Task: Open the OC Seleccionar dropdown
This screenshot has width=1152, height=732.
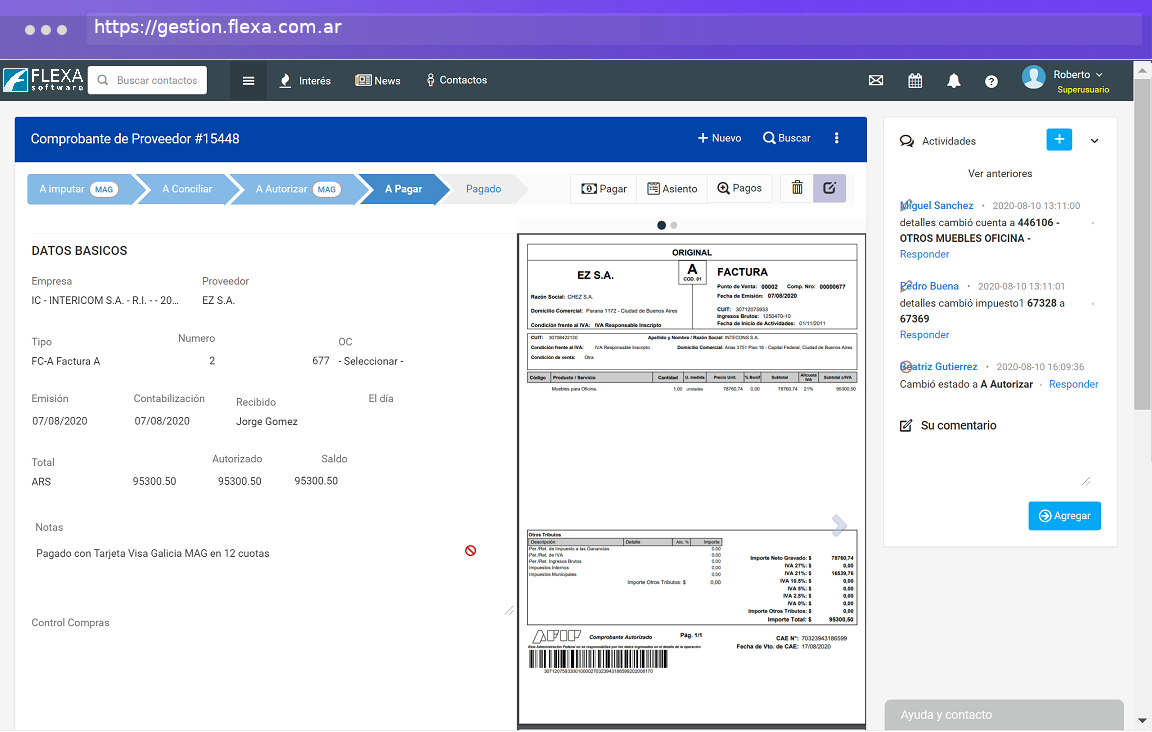Action: pos(371,361)
